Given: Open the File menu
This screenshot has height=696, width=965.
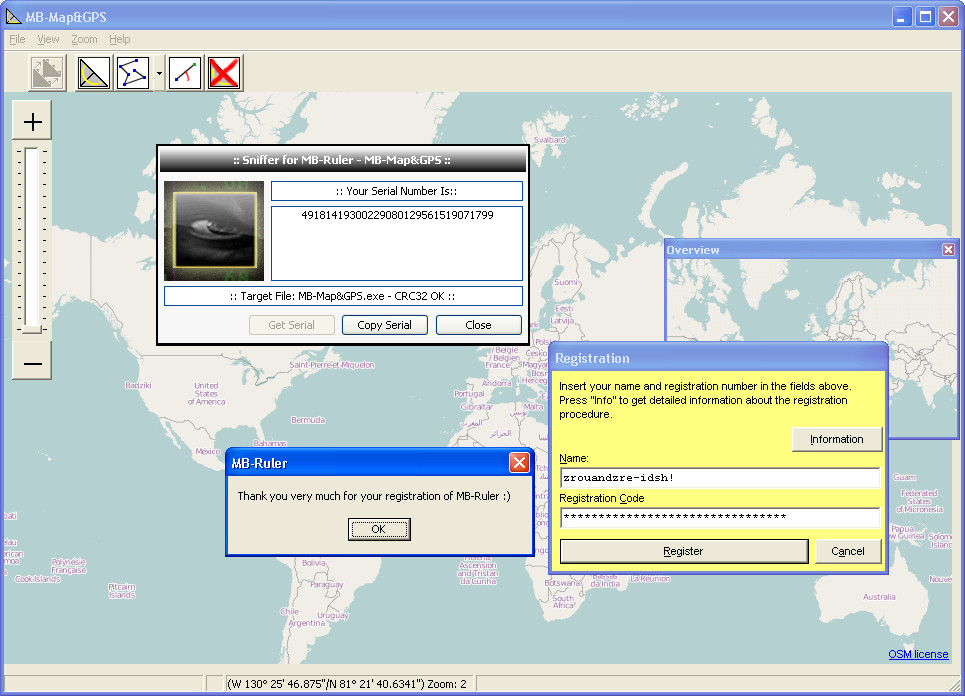Looking at the screenshot, I should [17, 39].
